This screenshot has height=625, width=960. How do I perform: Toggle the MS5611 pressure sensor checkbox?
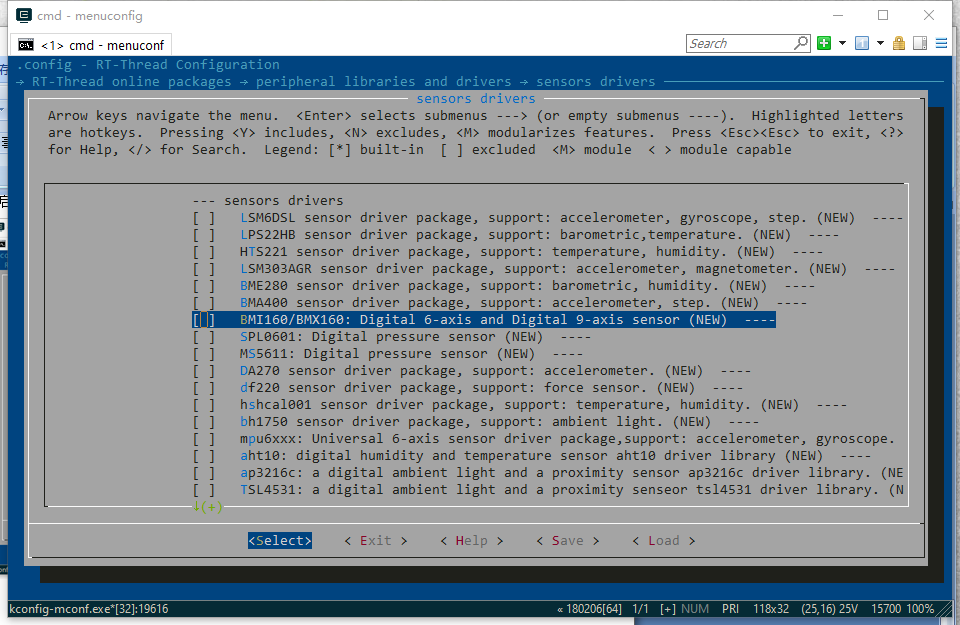click(204, 354)
